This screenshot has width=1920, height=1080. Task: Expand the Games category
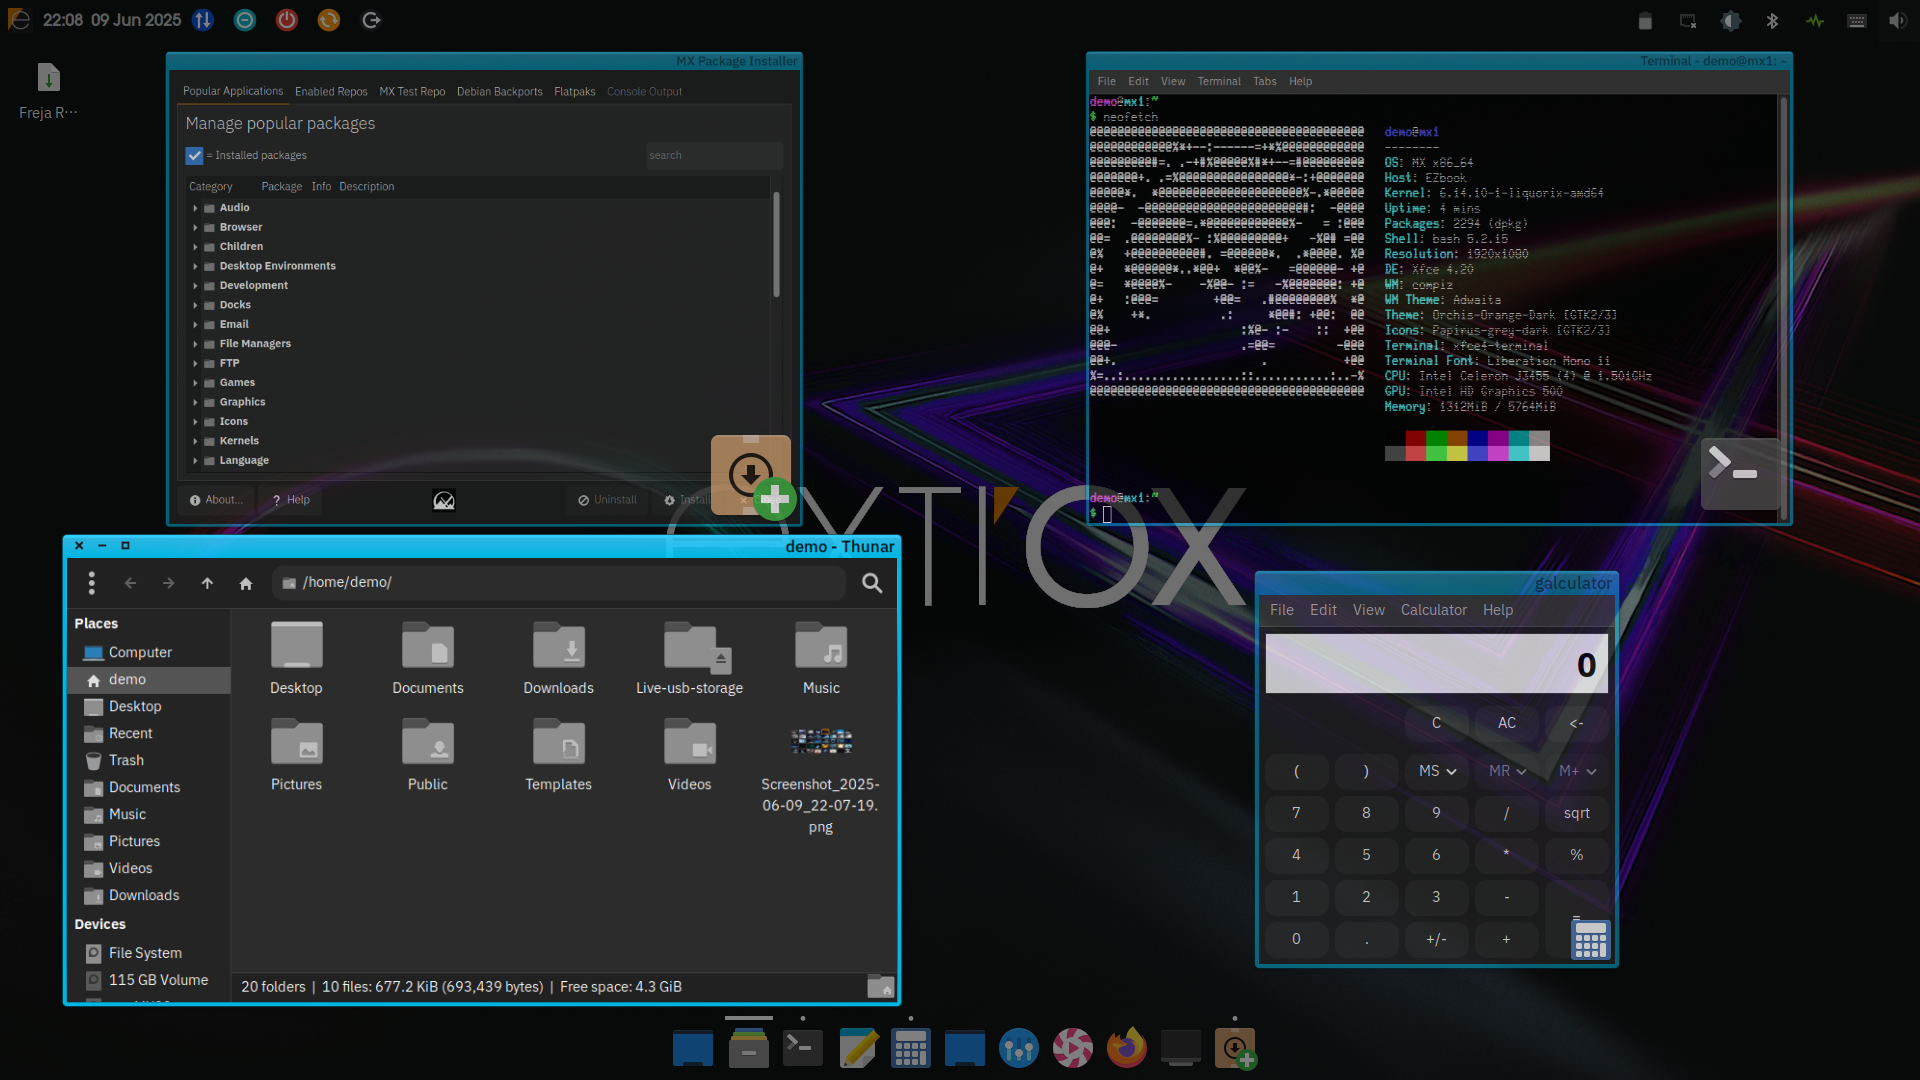(x=195, y=383)
